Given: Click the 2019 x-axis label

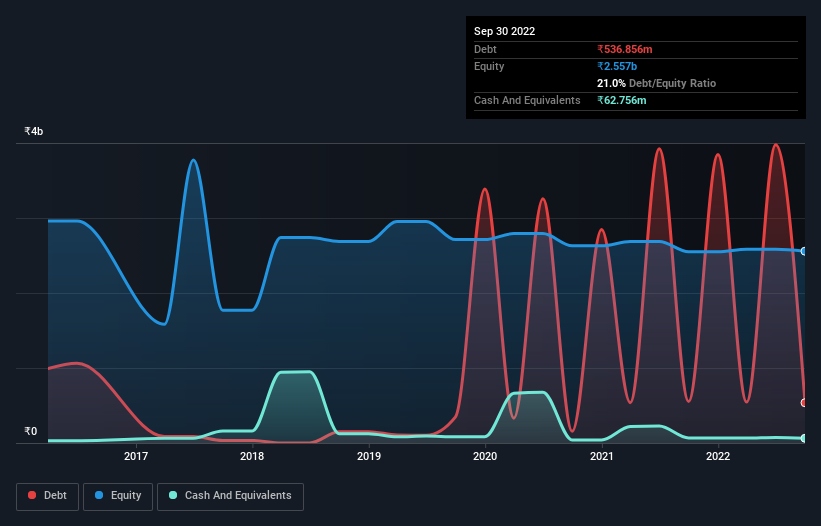Looking at the screenshot, I should [369, 456].
